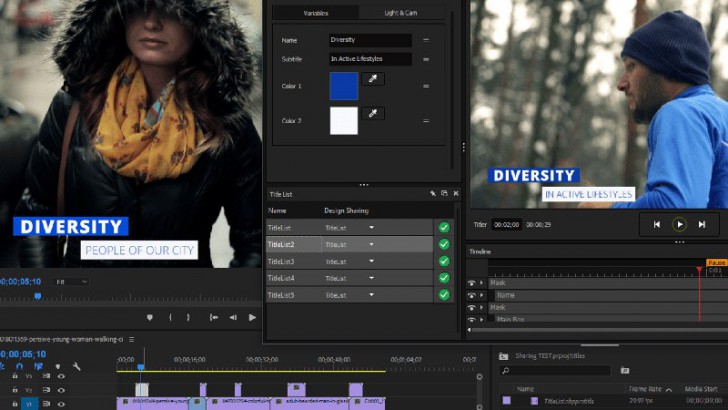The image size is (728, 410).
Task: Click the eyedropper next to Color 1
Action: tap(372, 80)
